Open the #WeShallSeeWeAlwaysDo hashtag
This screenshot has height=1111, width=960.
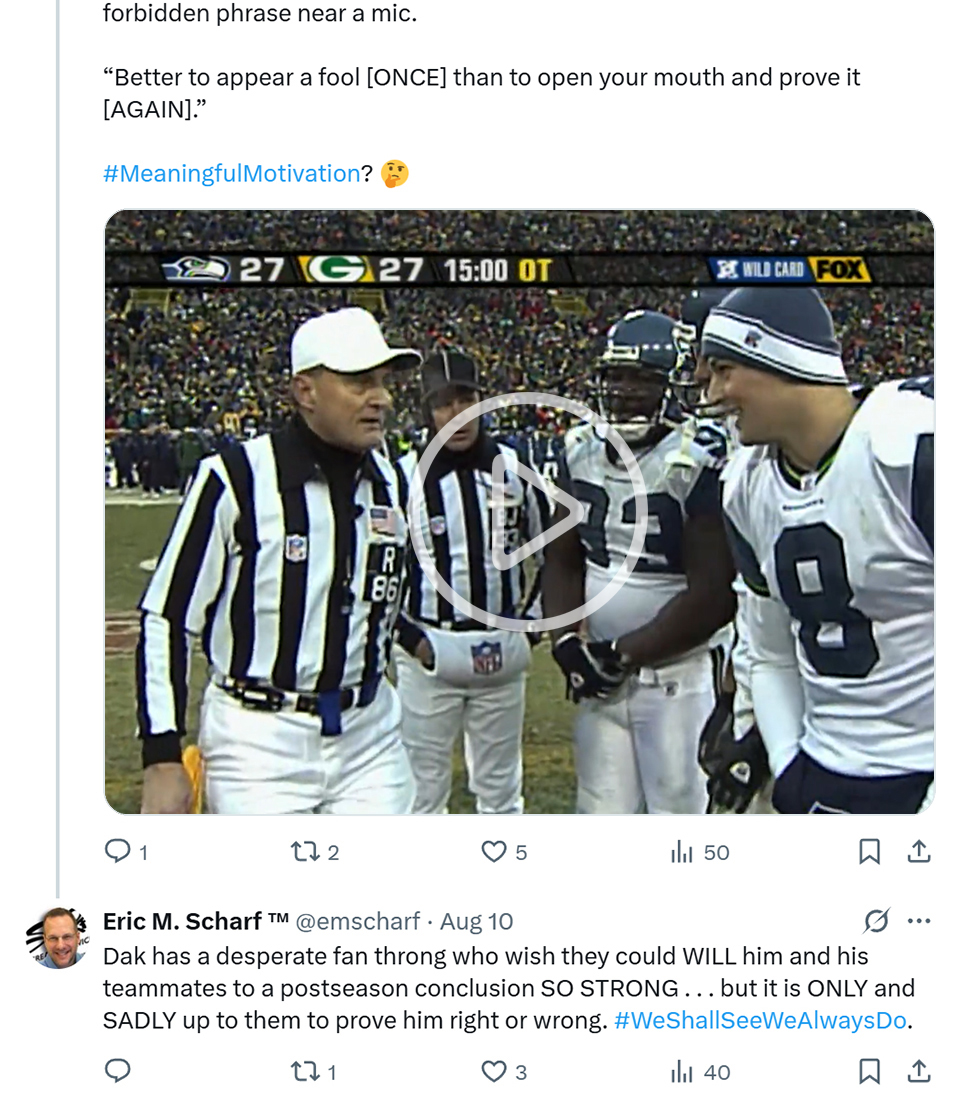[760, 1021]
